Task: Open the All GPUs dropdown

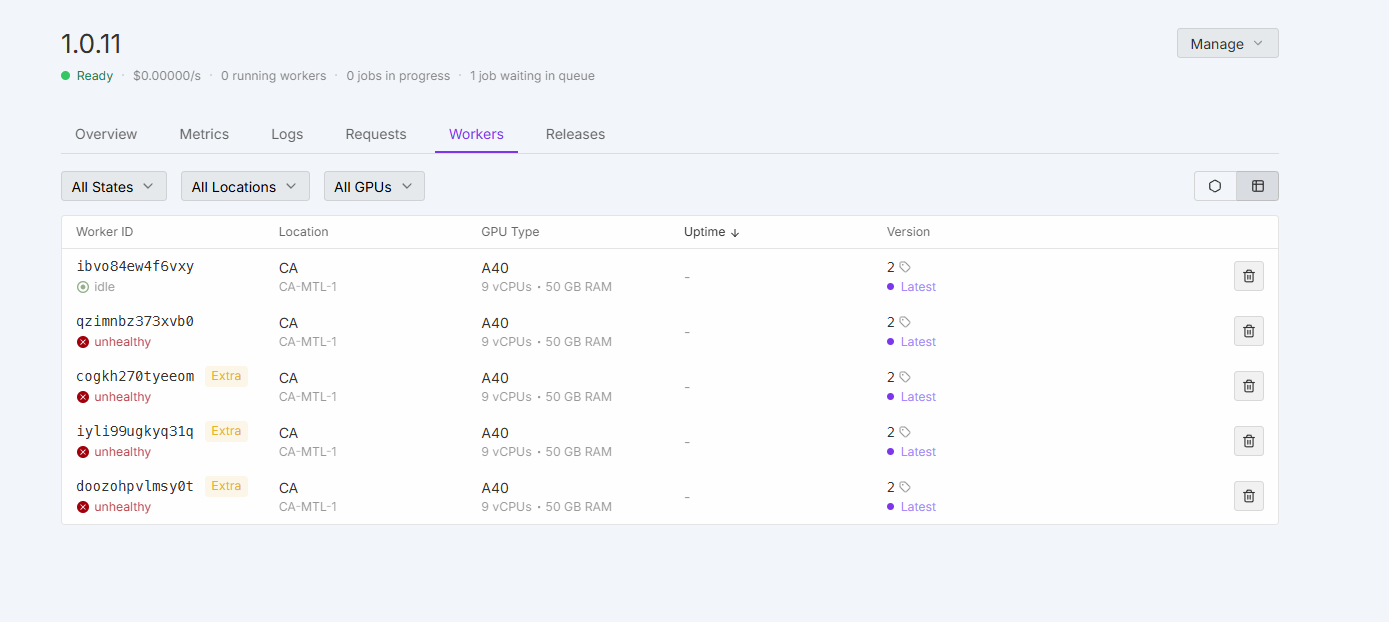Action: click(x=373, y=186)
